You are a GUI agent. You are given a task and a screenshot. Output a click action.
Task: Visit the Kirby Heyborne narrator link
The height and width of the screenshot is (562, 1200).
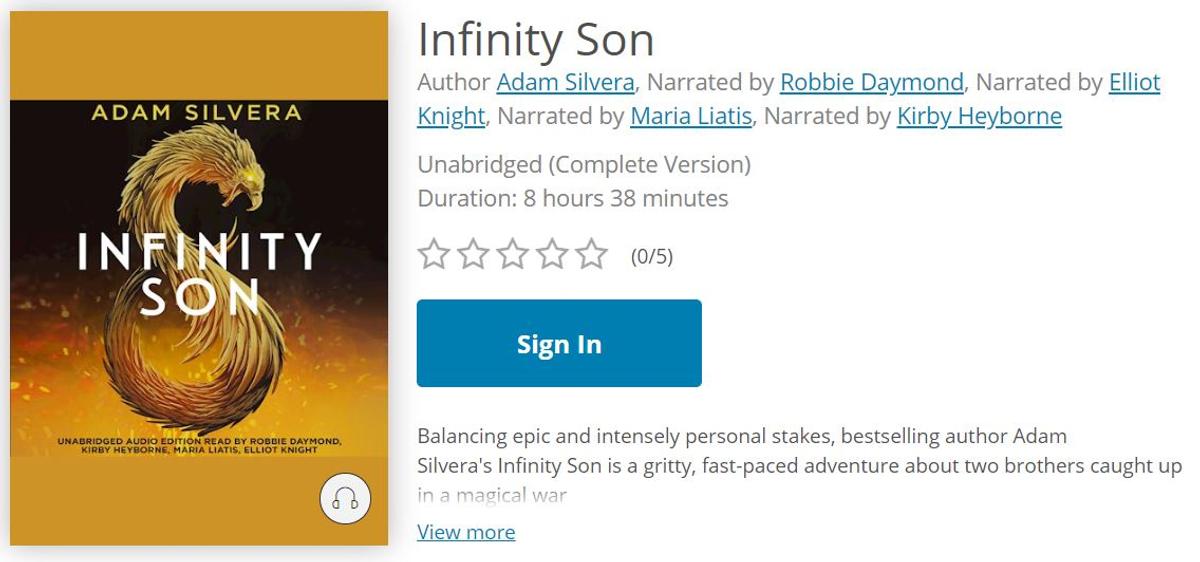(979, 116)
